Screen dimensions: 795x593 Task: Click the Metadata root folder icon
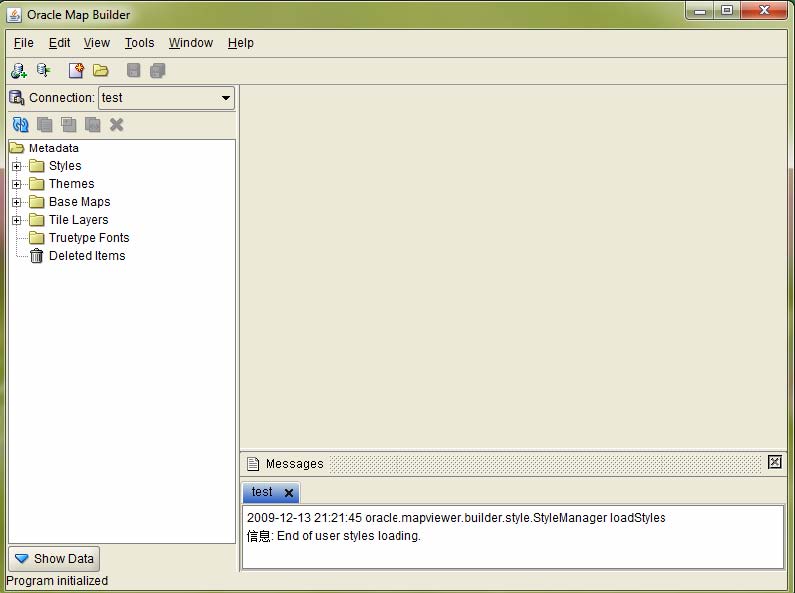17,148
